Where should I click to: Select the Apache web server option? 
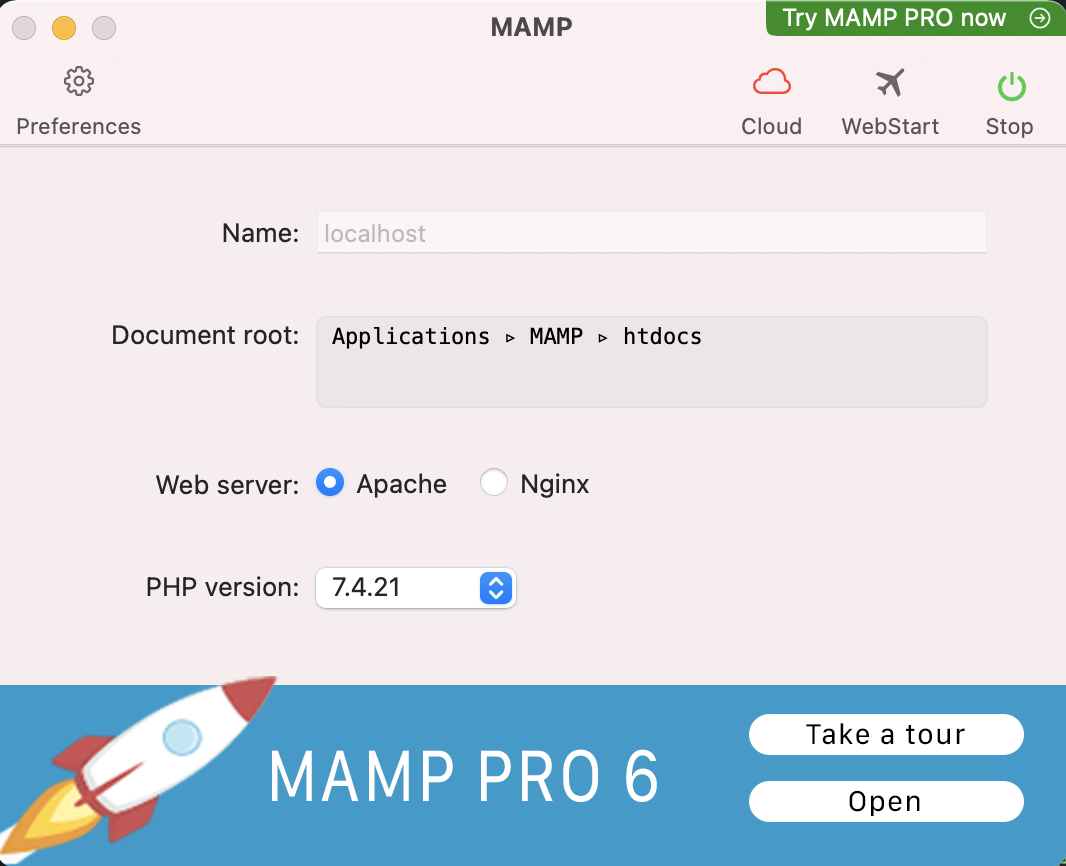point(330,484)
